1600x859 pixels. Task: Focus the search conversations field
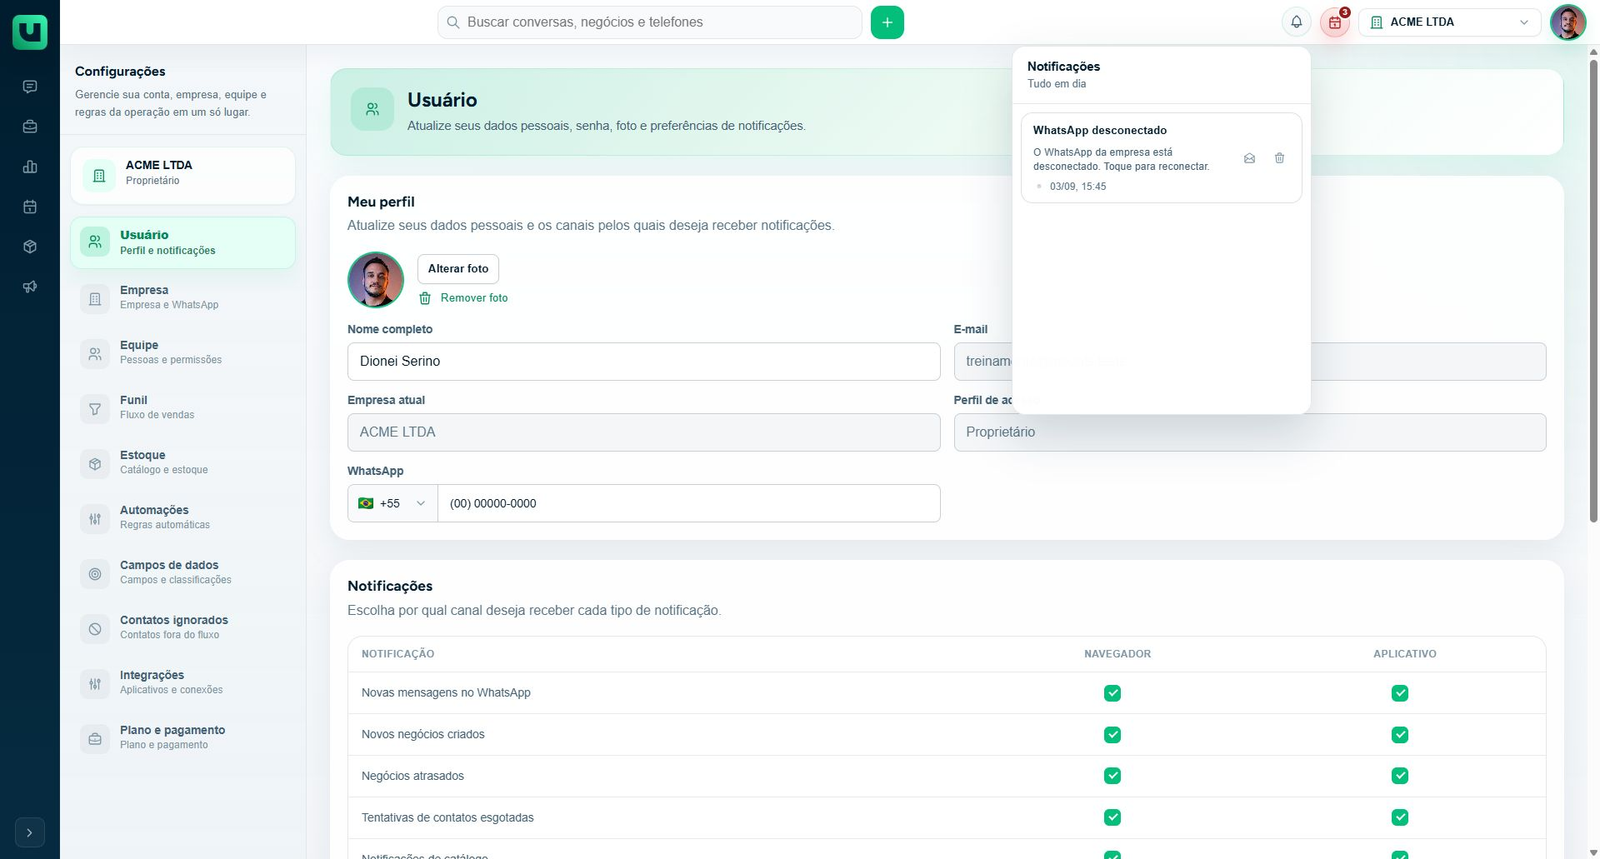click(650, 22)
